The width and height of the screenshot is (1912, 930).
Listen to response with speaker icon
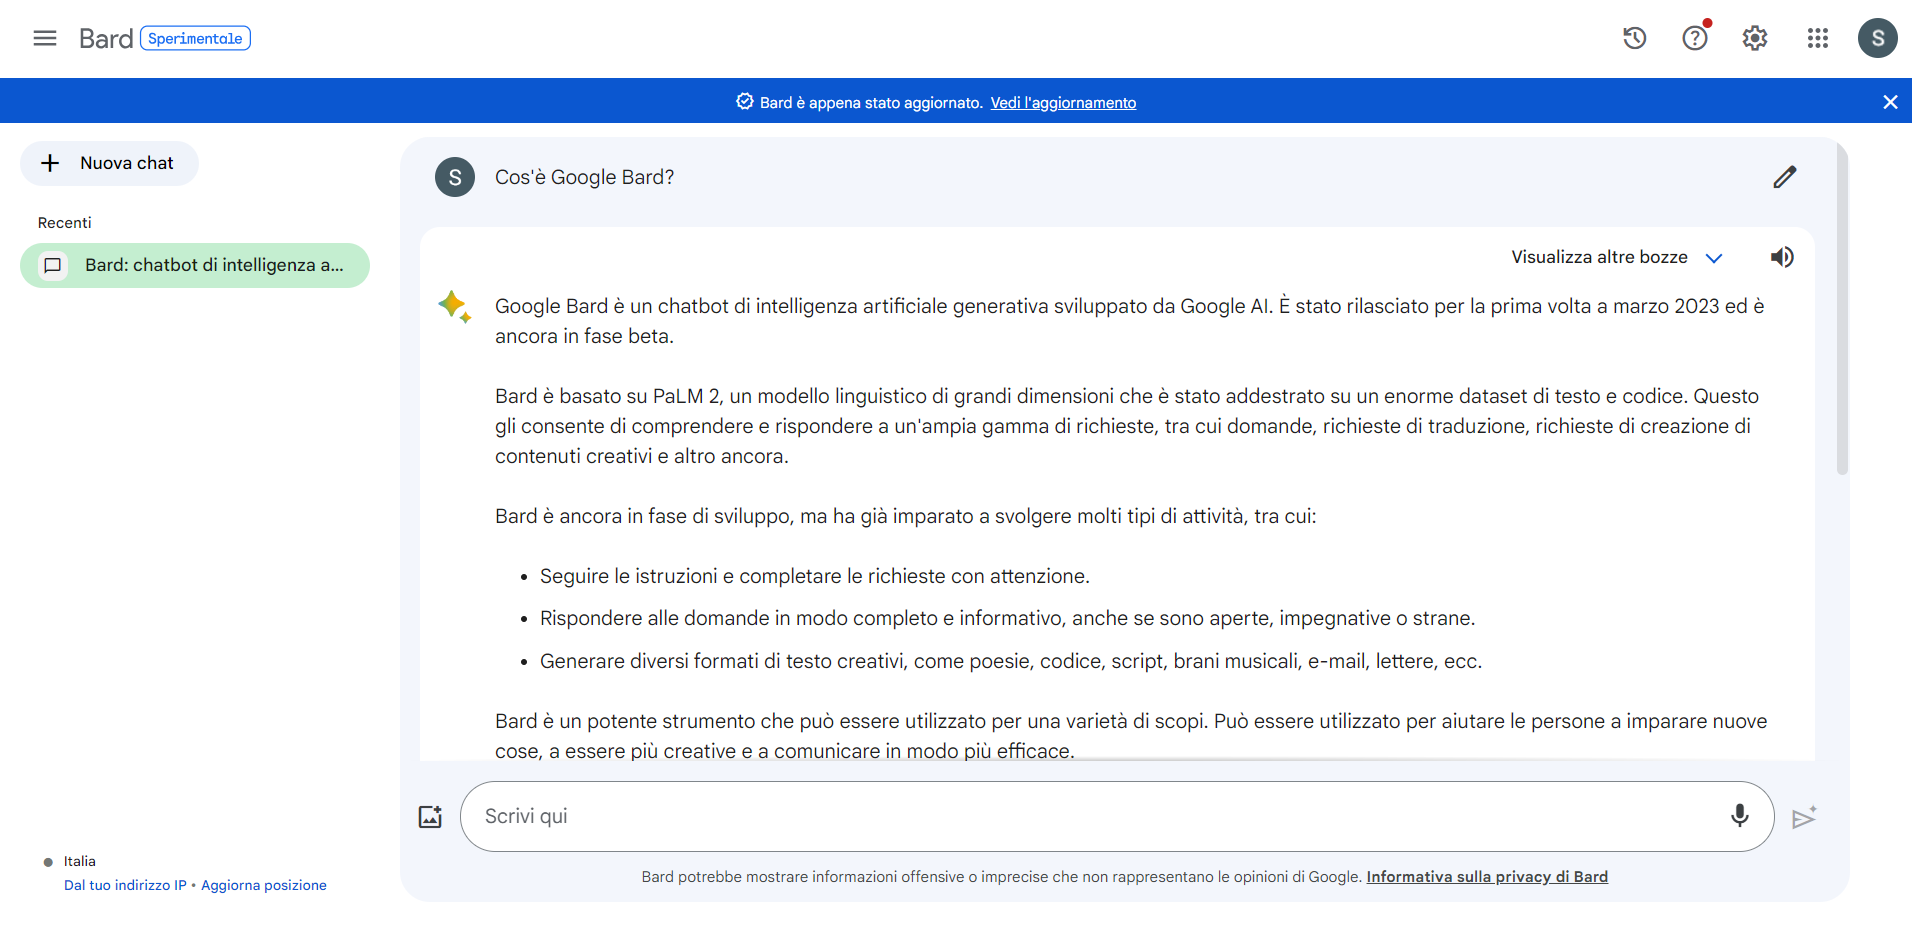1782,257
